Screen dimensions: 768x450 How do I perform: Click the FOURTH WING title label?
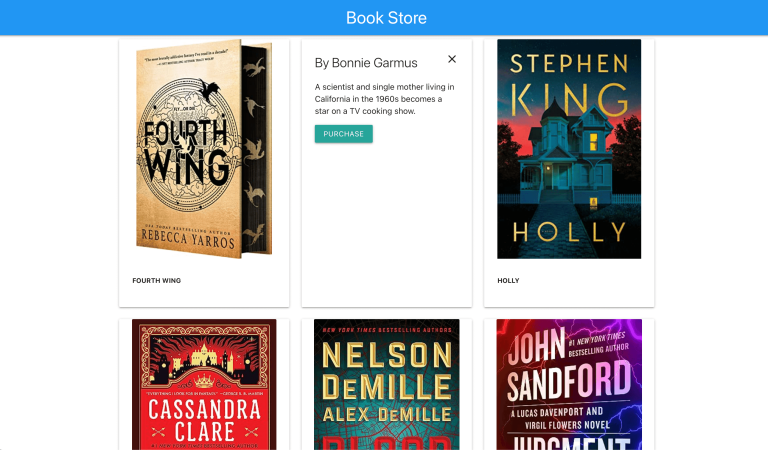(157, 281)
